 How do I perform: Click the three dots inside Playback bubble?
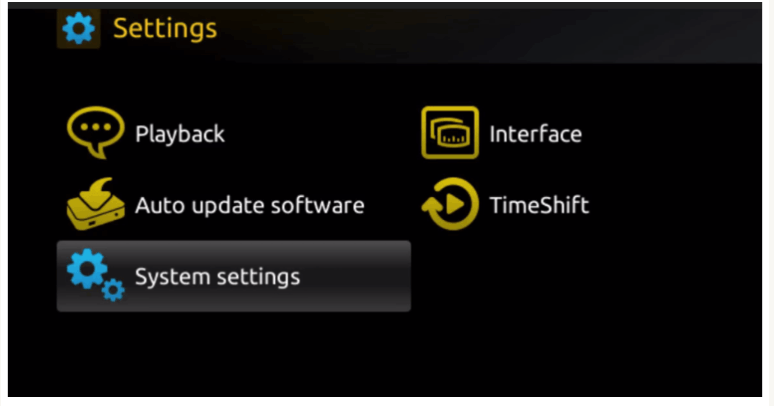[95, 127]
